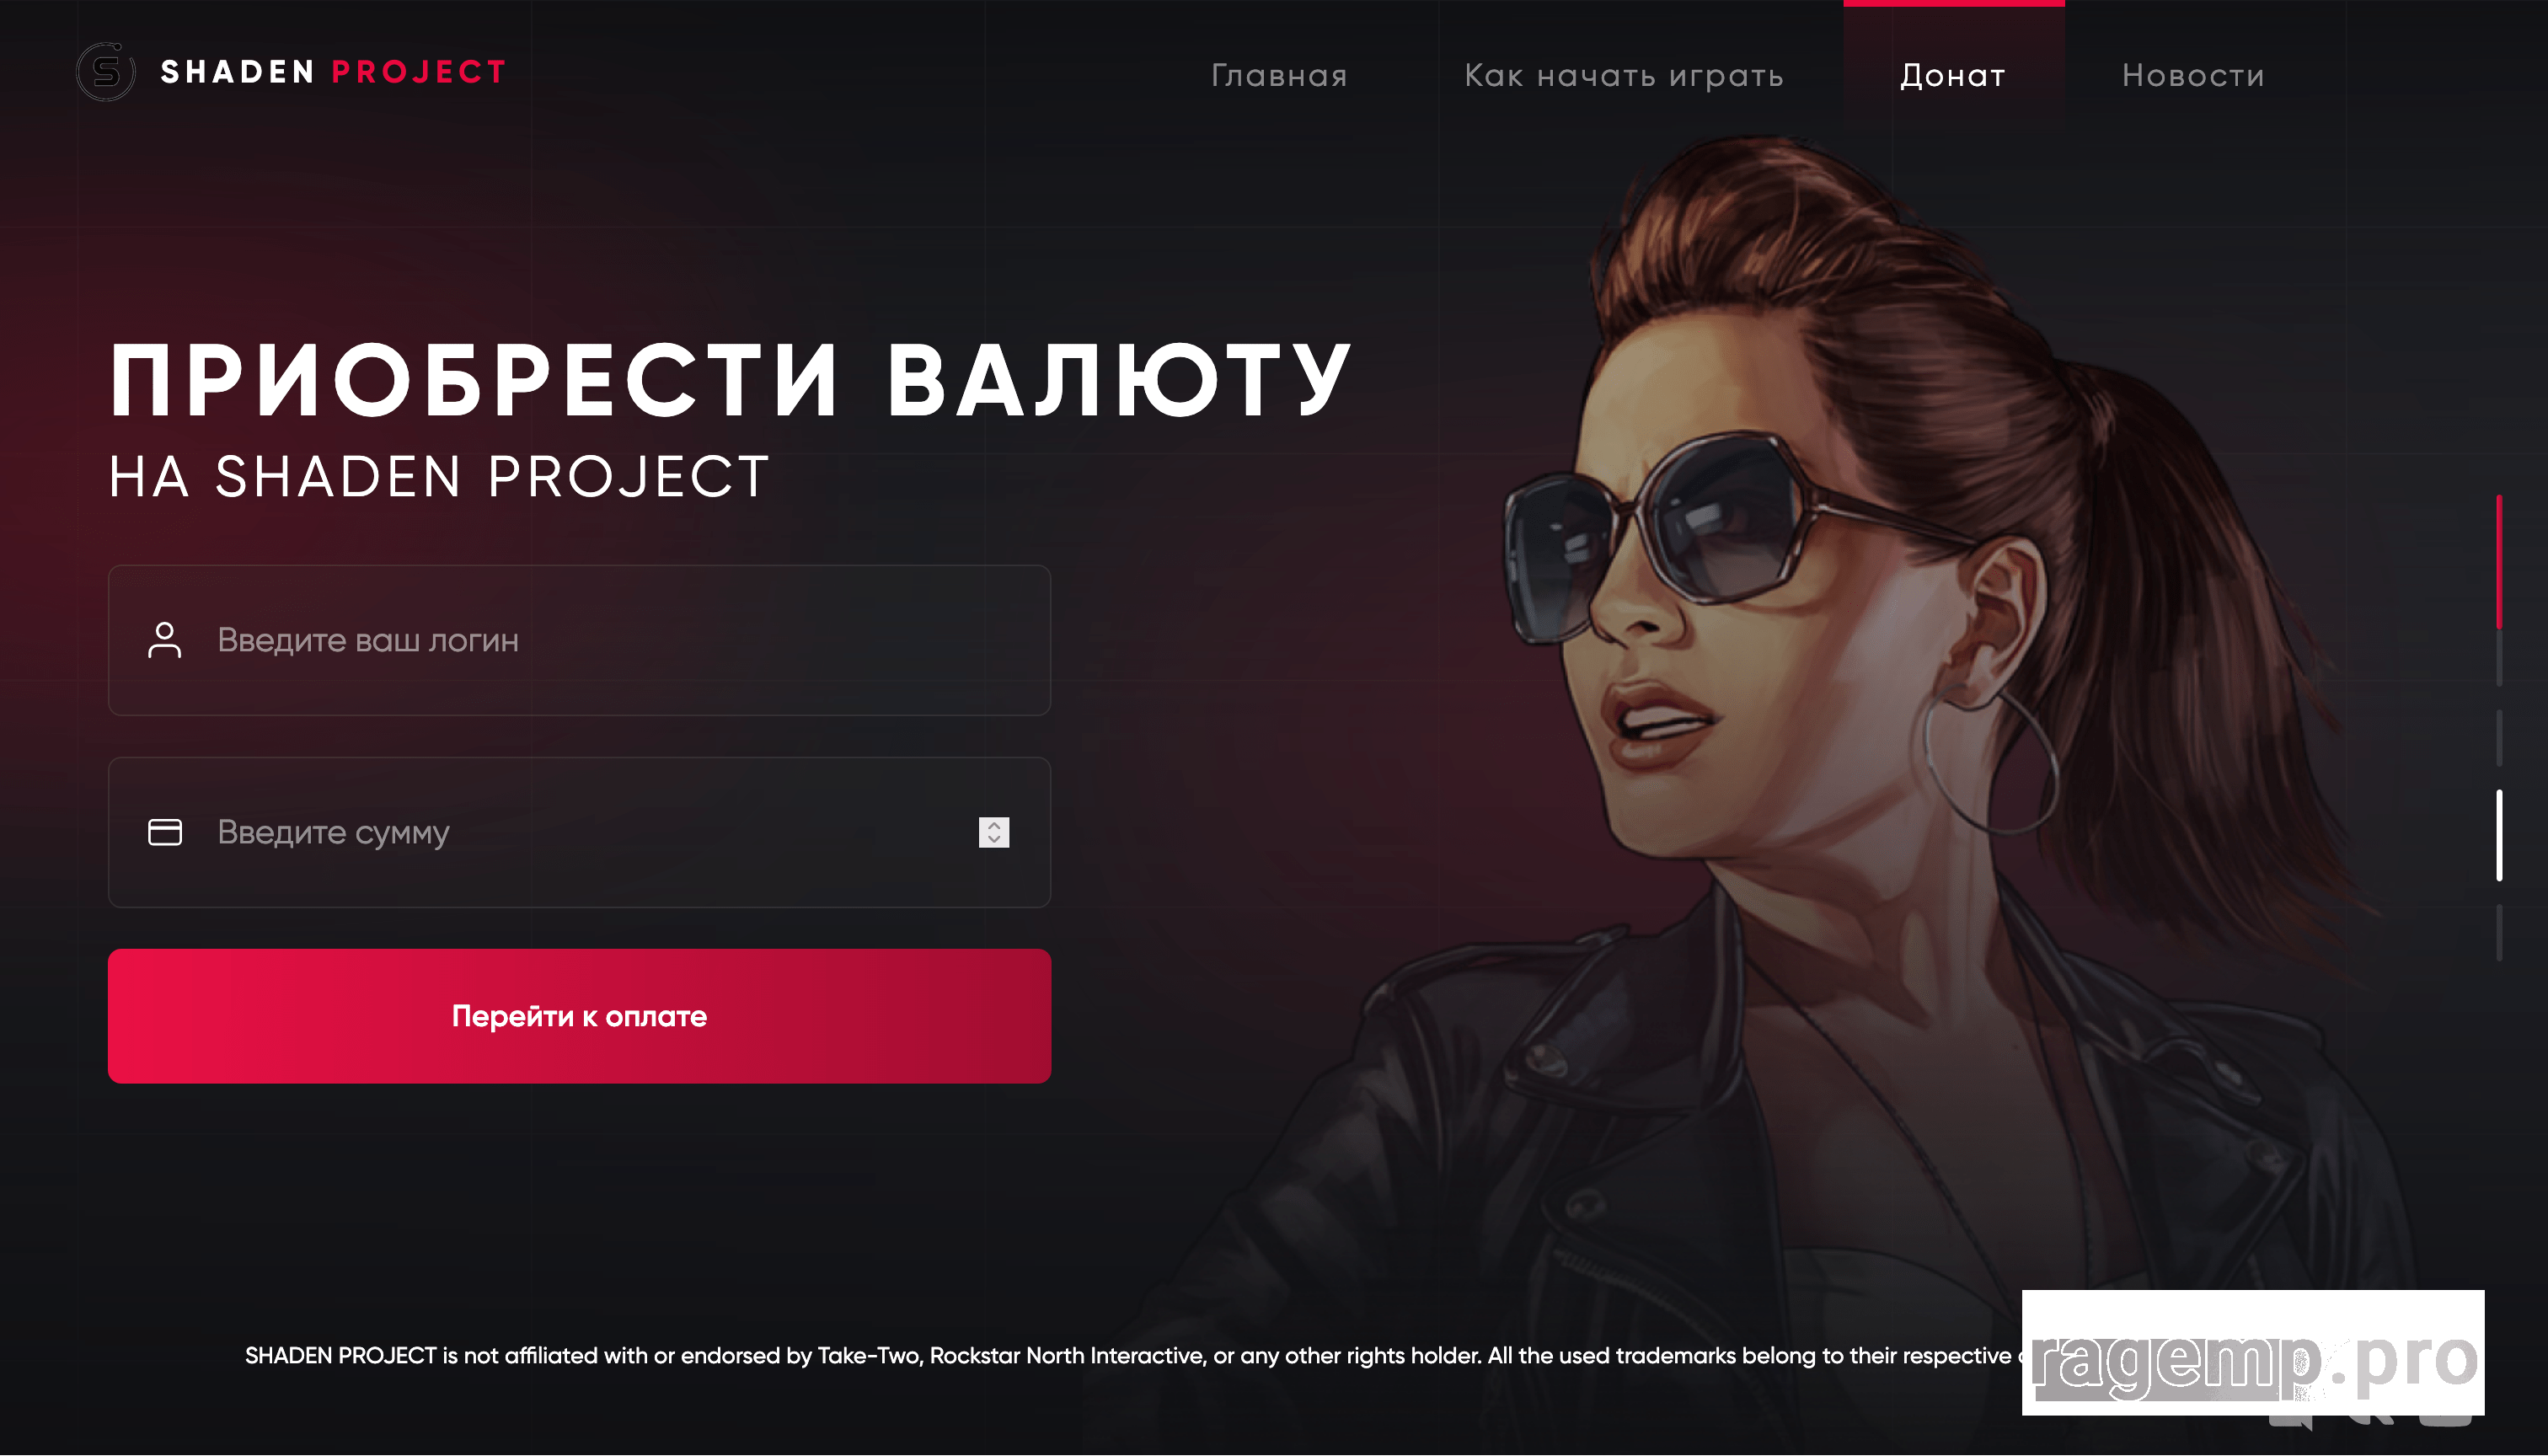Open the Главная menu item
2548x1456 pixels.
coord(1279,75)
